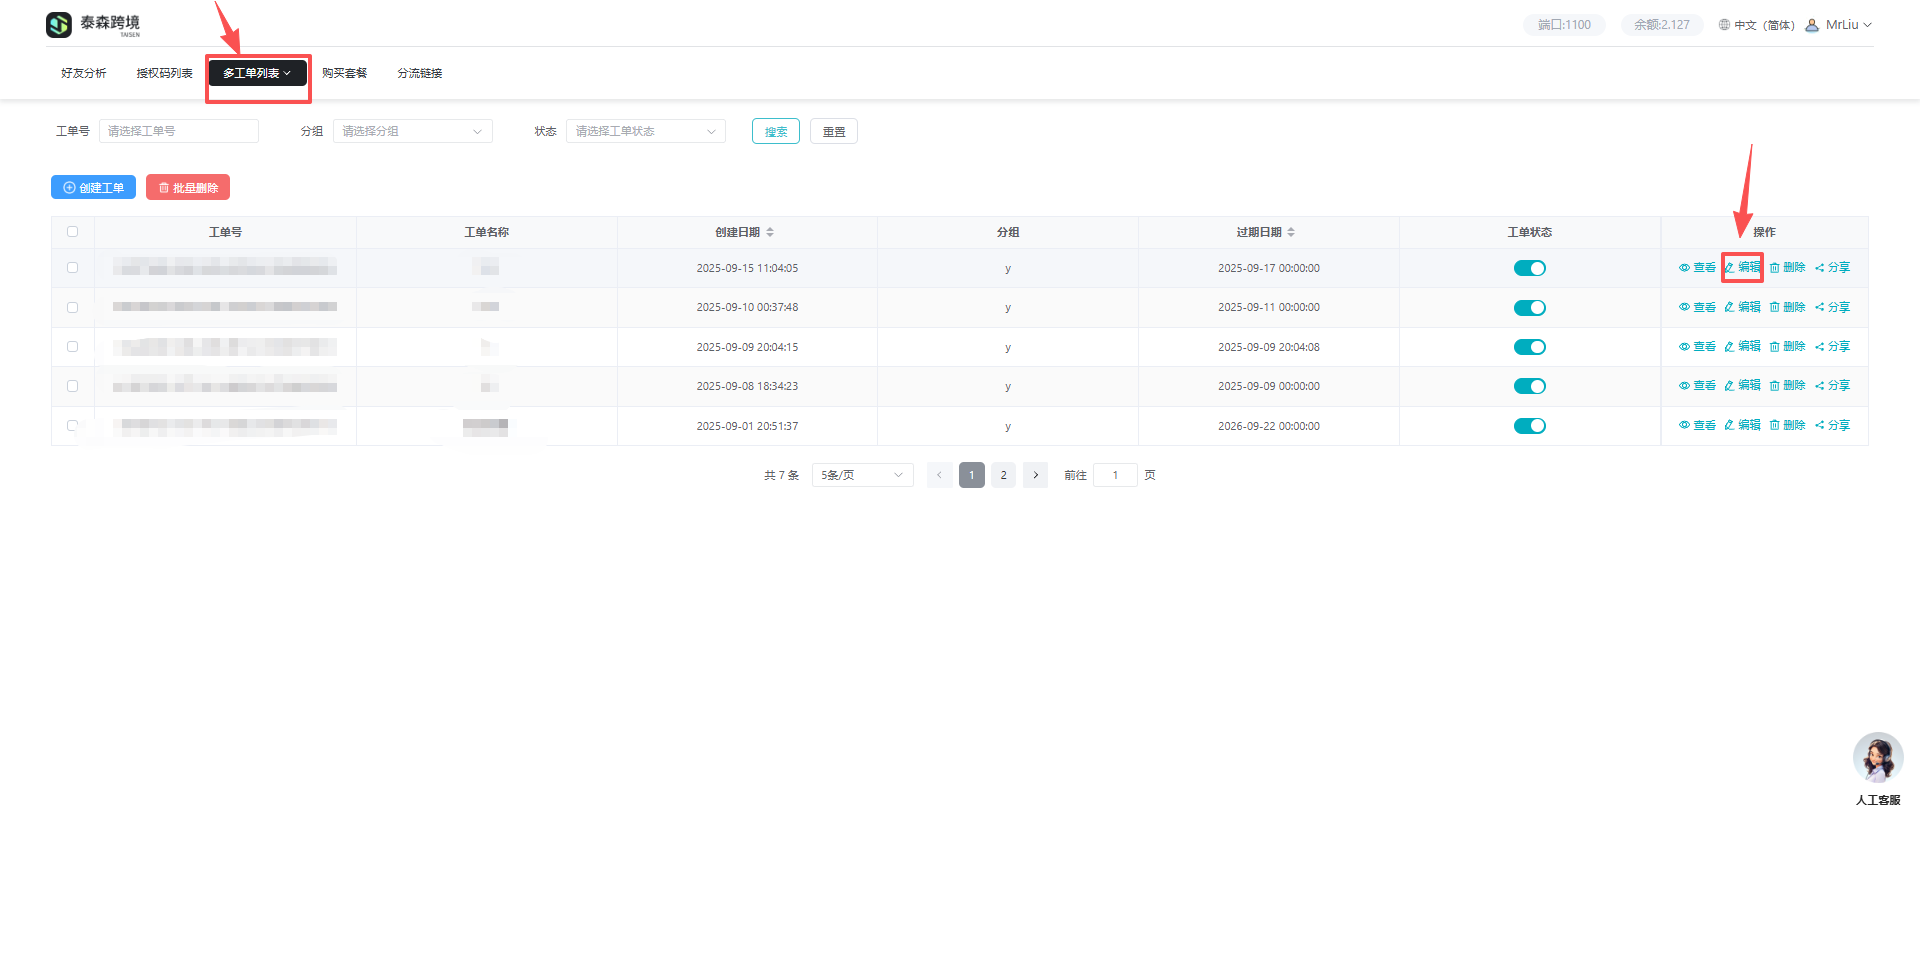The image size is (1920, 953).
Task: Expand the 状态 work order status dropdown
Action: (x=645, y=131)
